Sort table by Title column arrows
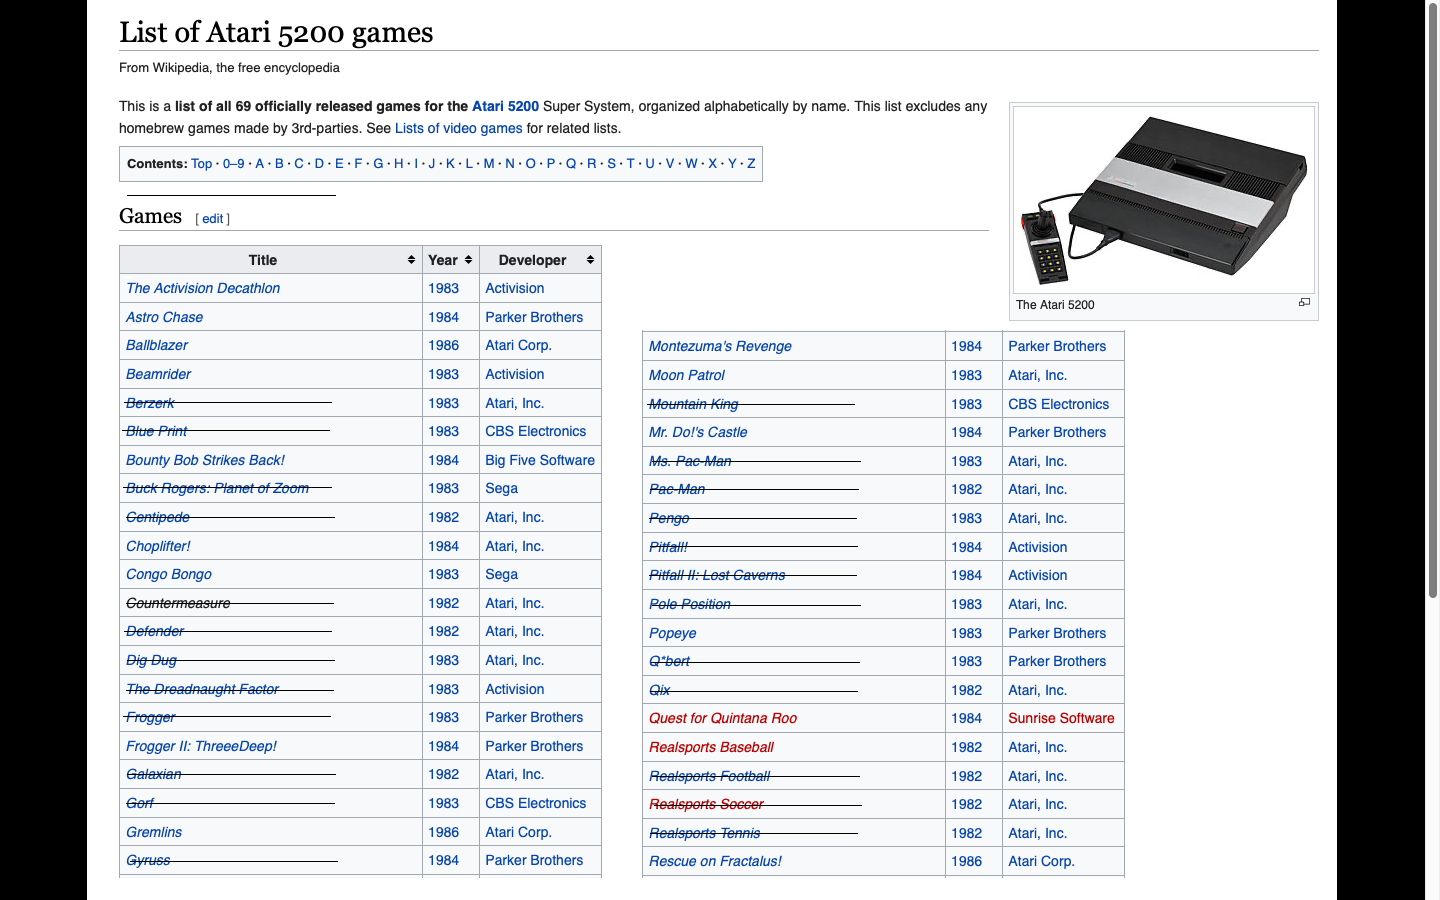The height and width of the screenshot is (900, 1440). (x=411, y=260)
